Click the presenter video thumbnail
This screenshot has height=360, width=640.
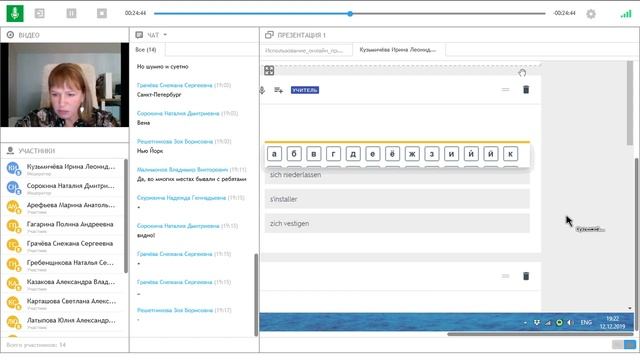coord(64,85)
